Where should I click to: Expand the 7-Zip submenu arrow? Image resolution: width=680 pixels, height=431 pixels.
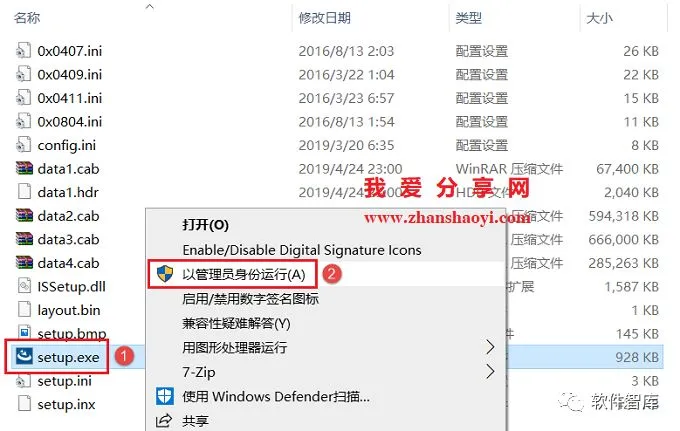click(x=490, y=372)
